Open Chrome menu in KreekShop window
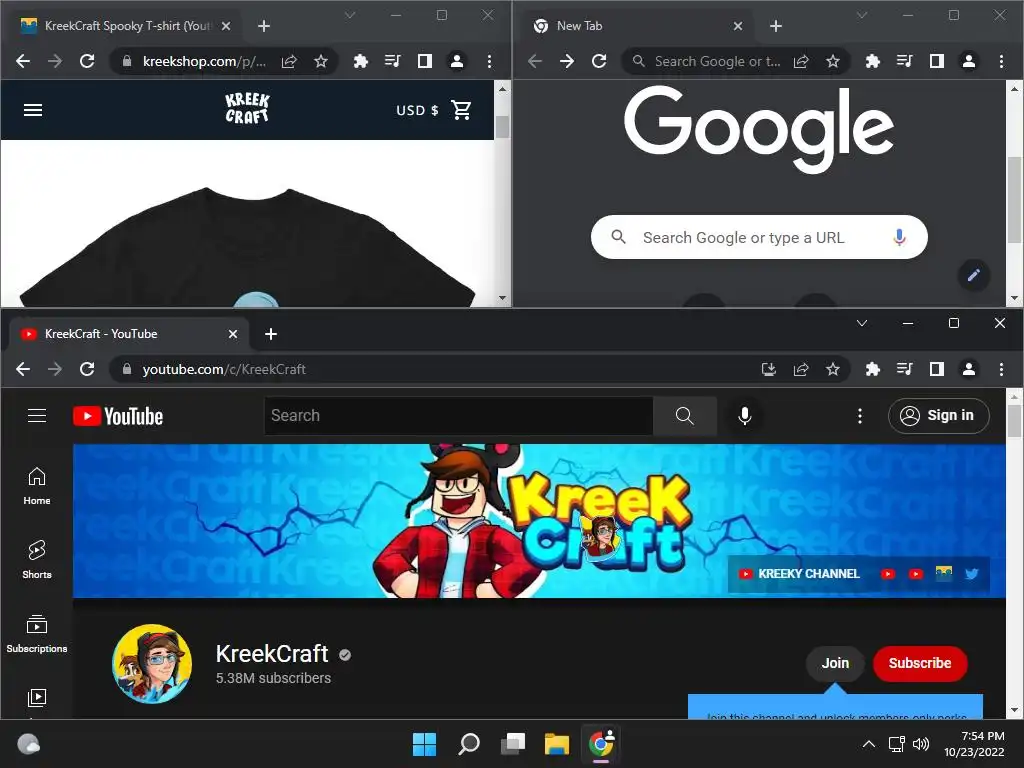 point(489,61)
